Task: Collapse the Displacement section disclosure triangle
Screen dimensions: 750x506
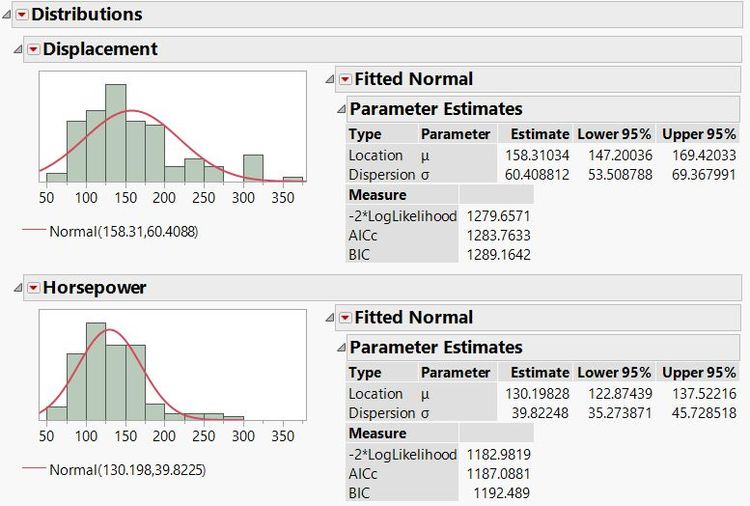Action: (x=17, y=49)
